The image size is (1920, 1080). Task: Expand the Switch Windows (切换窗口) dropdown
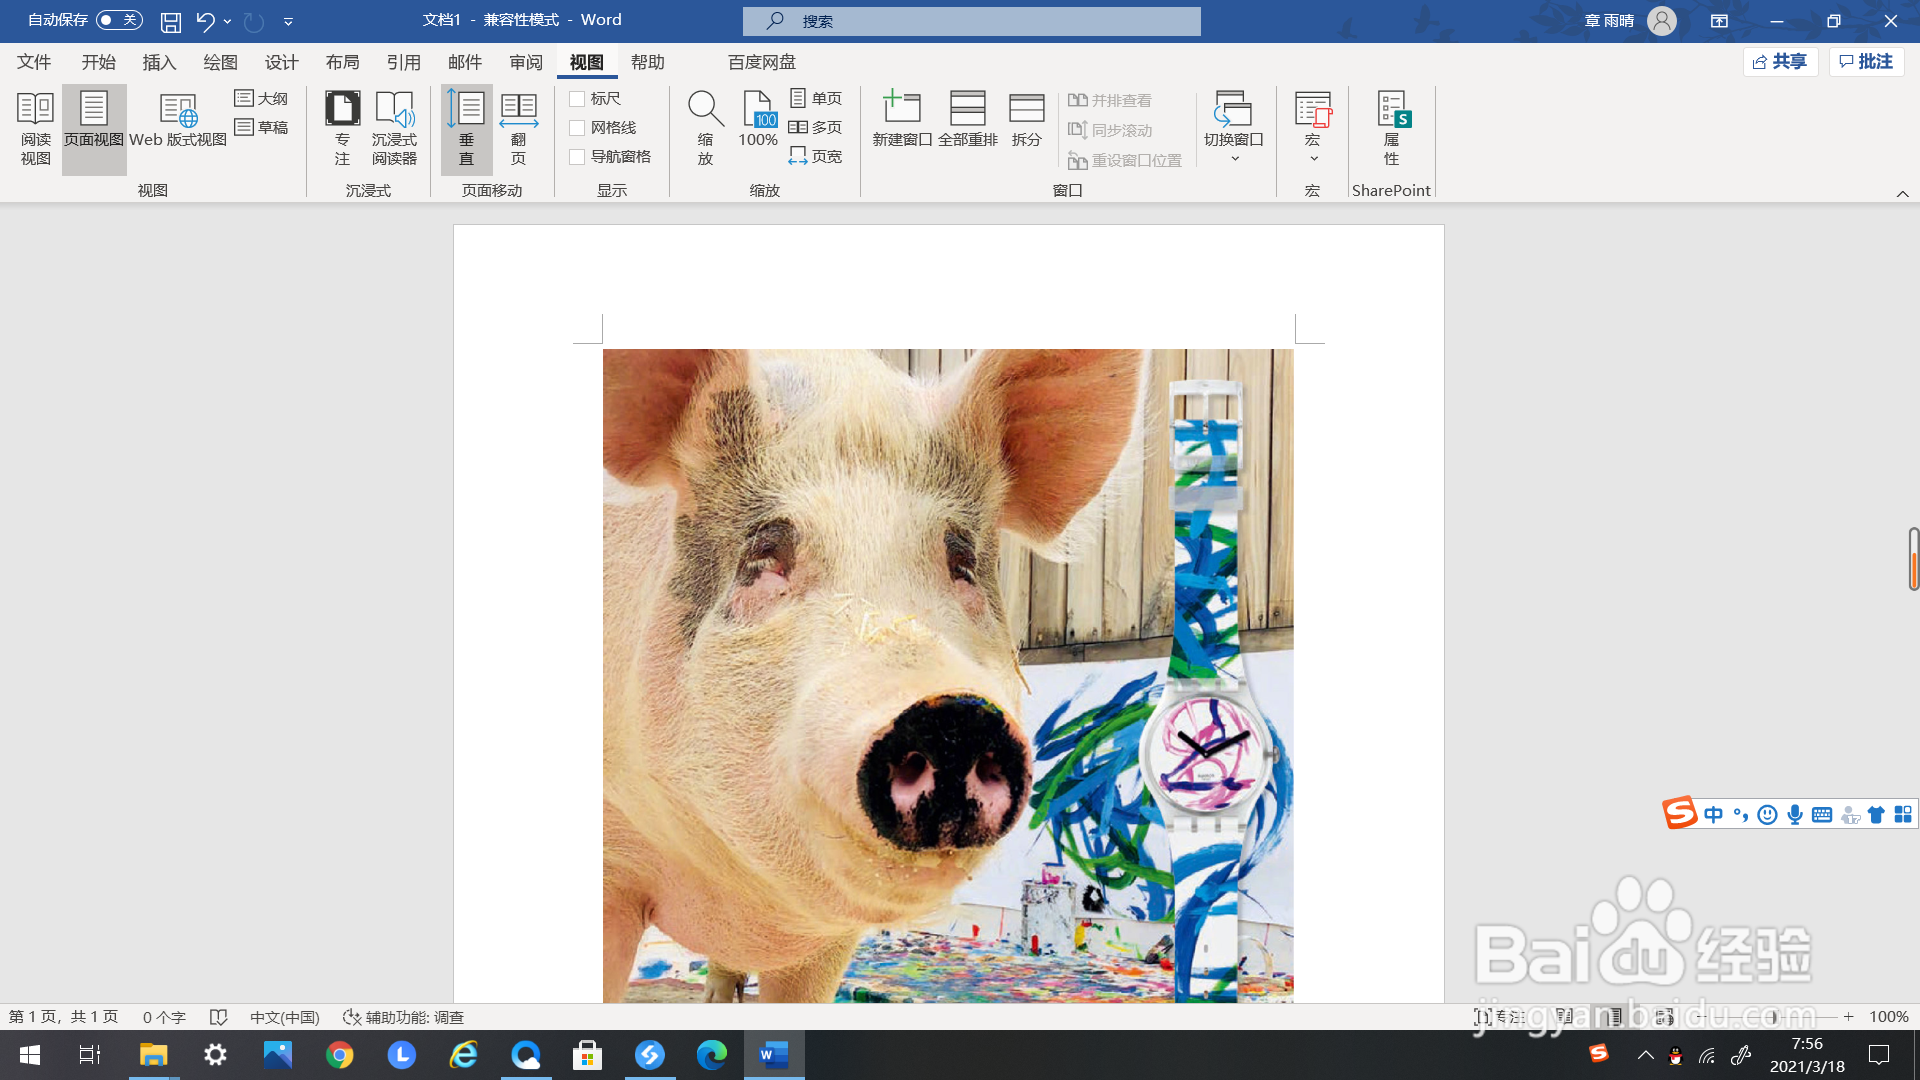pyautogui.click(x=1234, y=158)
